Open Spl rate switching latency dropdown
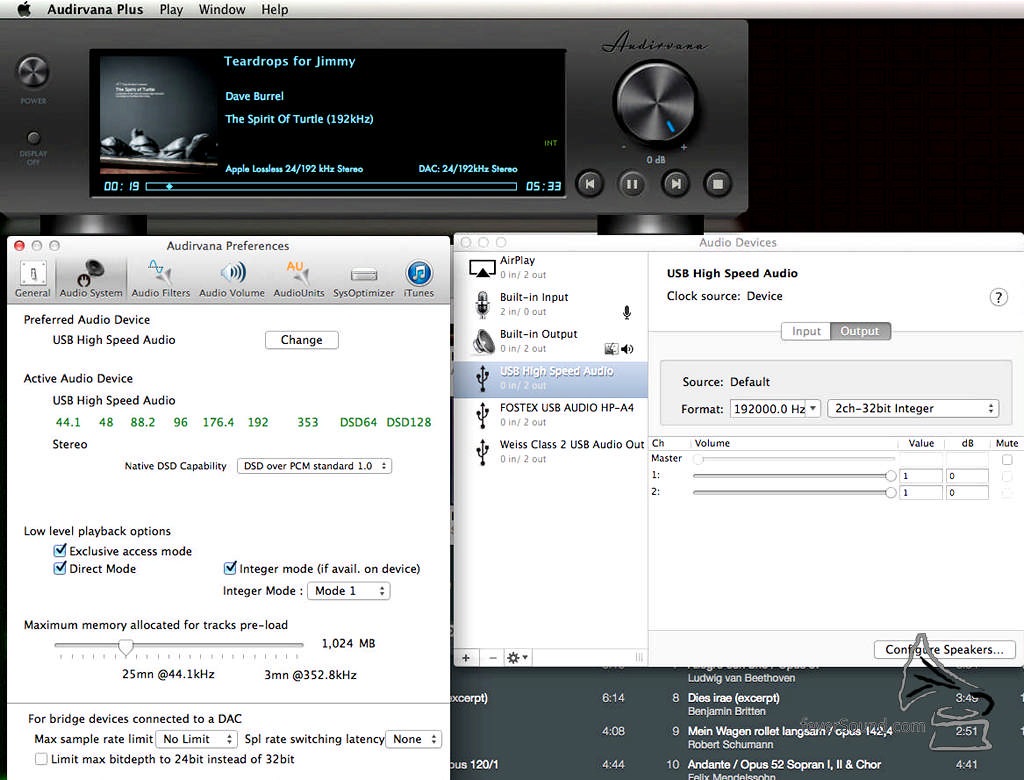 414,739
